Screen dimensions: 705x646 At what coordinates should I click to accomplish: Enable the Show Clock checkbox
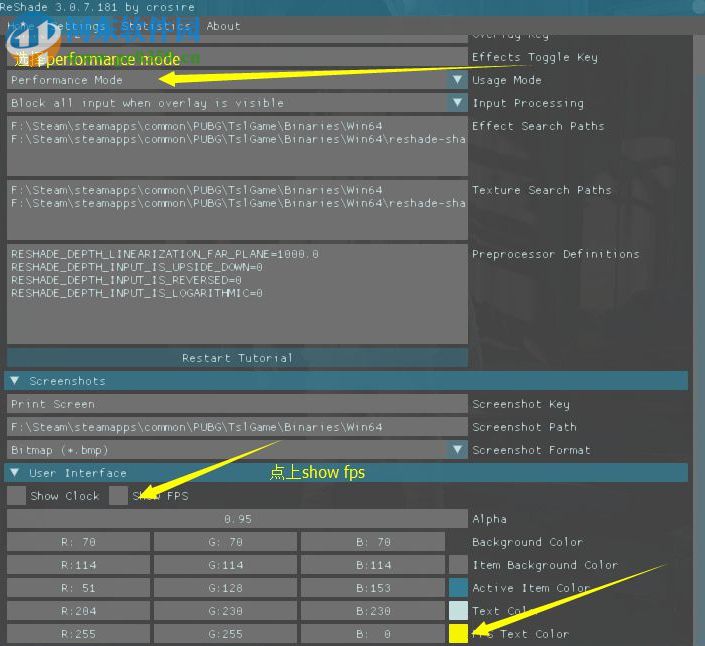(x=16, y=496)
